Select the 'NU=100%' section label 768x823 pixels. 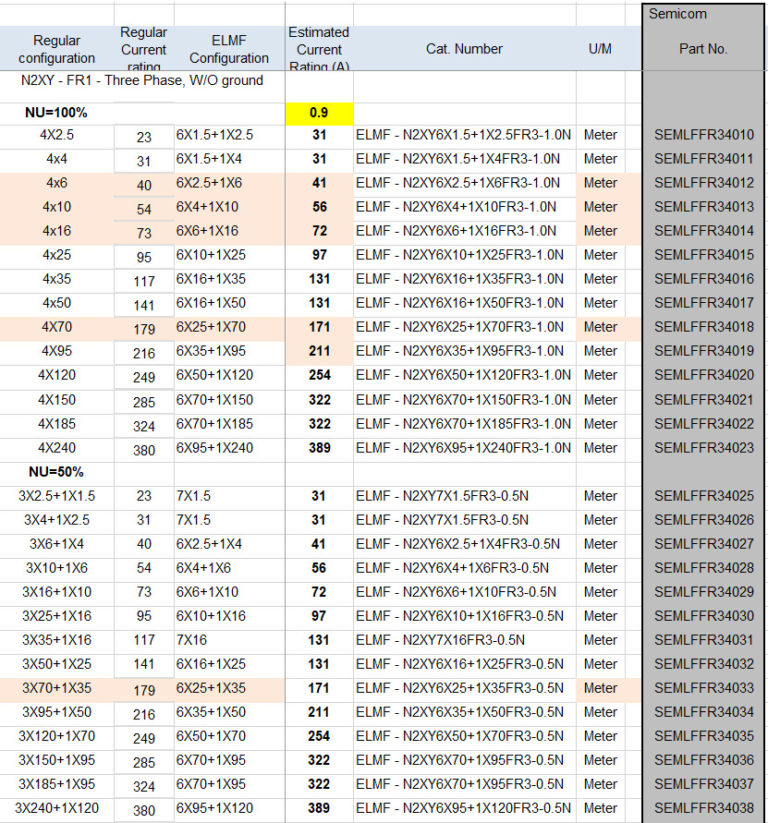coord(56,113)
